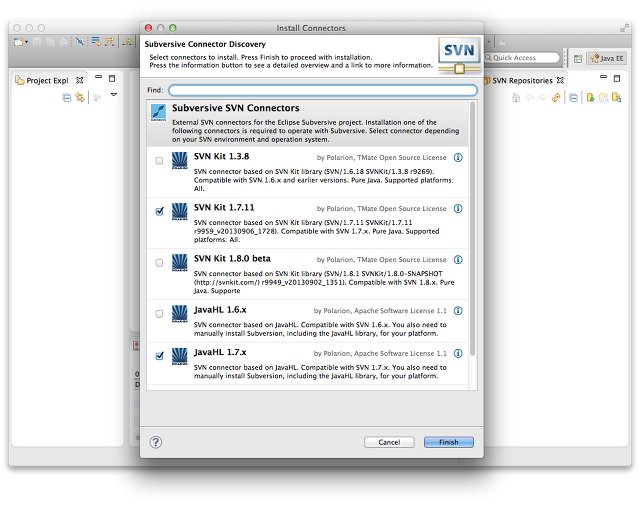The image size is (640, 506).
Task: Show info for SVN Kit 1.8.0 beta
Action: coord(458,260)
